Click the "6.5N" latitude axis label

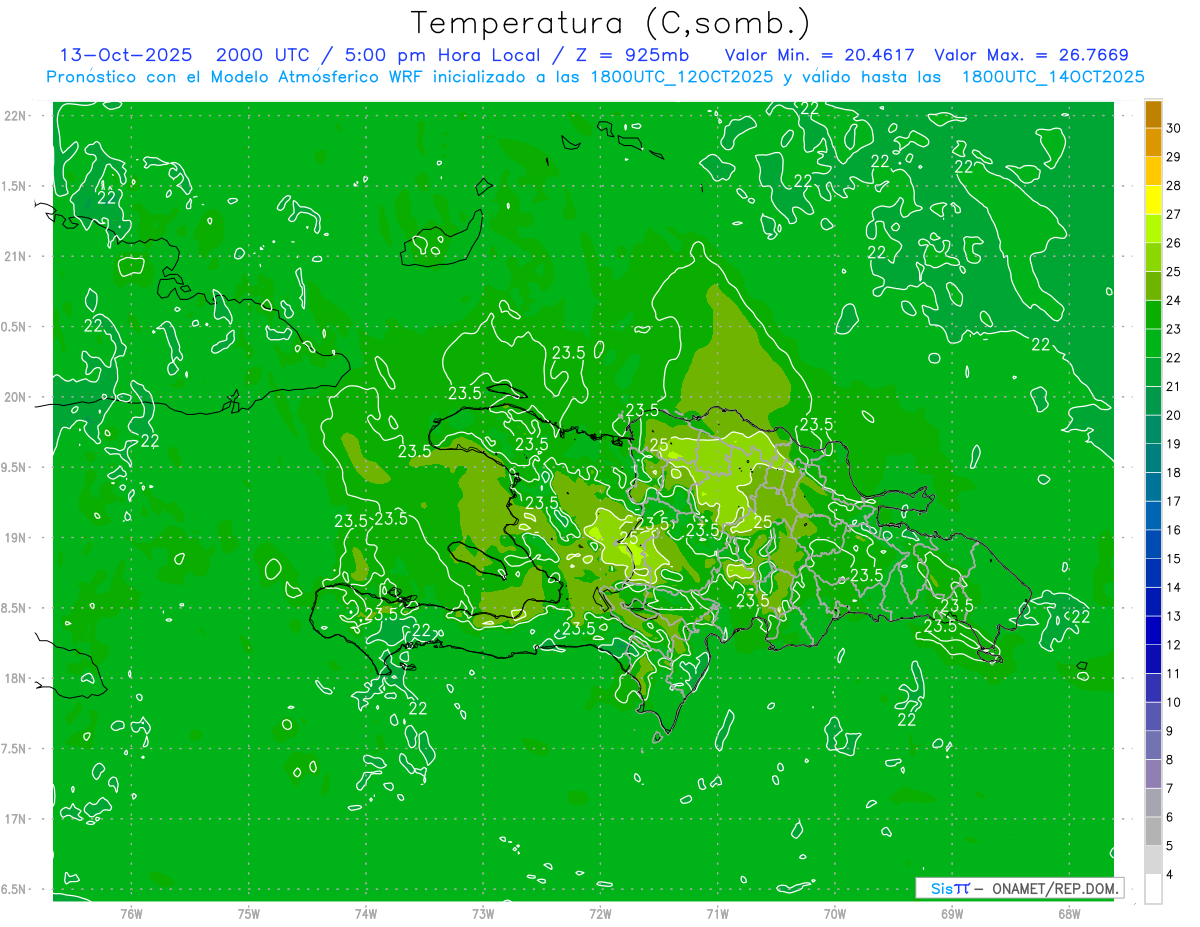point(15,889)
